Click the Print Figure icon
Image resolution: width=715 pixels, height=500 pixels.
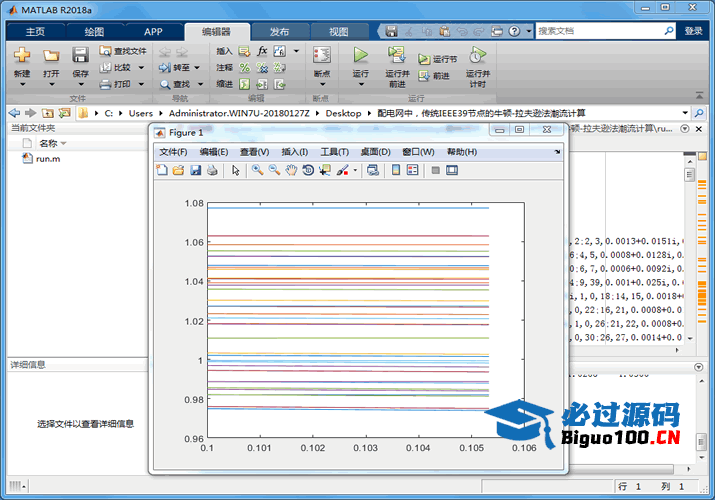tap(212, 171)
